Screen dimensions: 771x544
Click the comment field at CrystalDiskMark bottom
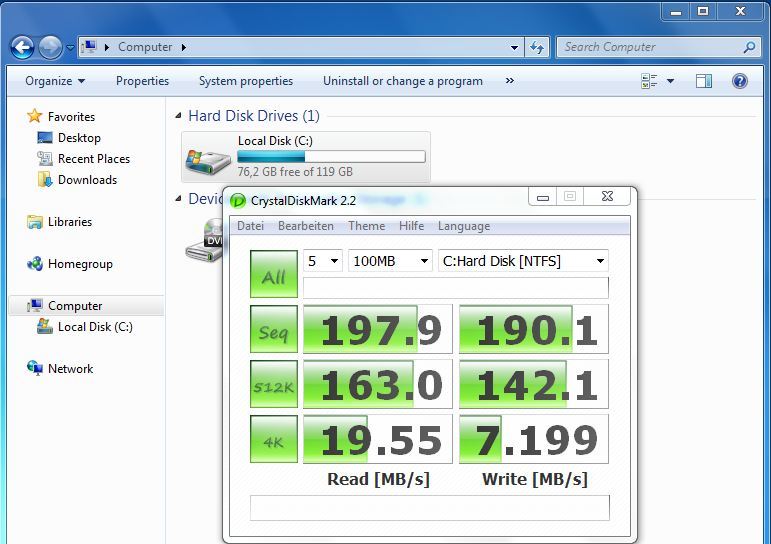click(x=430, y=508)
